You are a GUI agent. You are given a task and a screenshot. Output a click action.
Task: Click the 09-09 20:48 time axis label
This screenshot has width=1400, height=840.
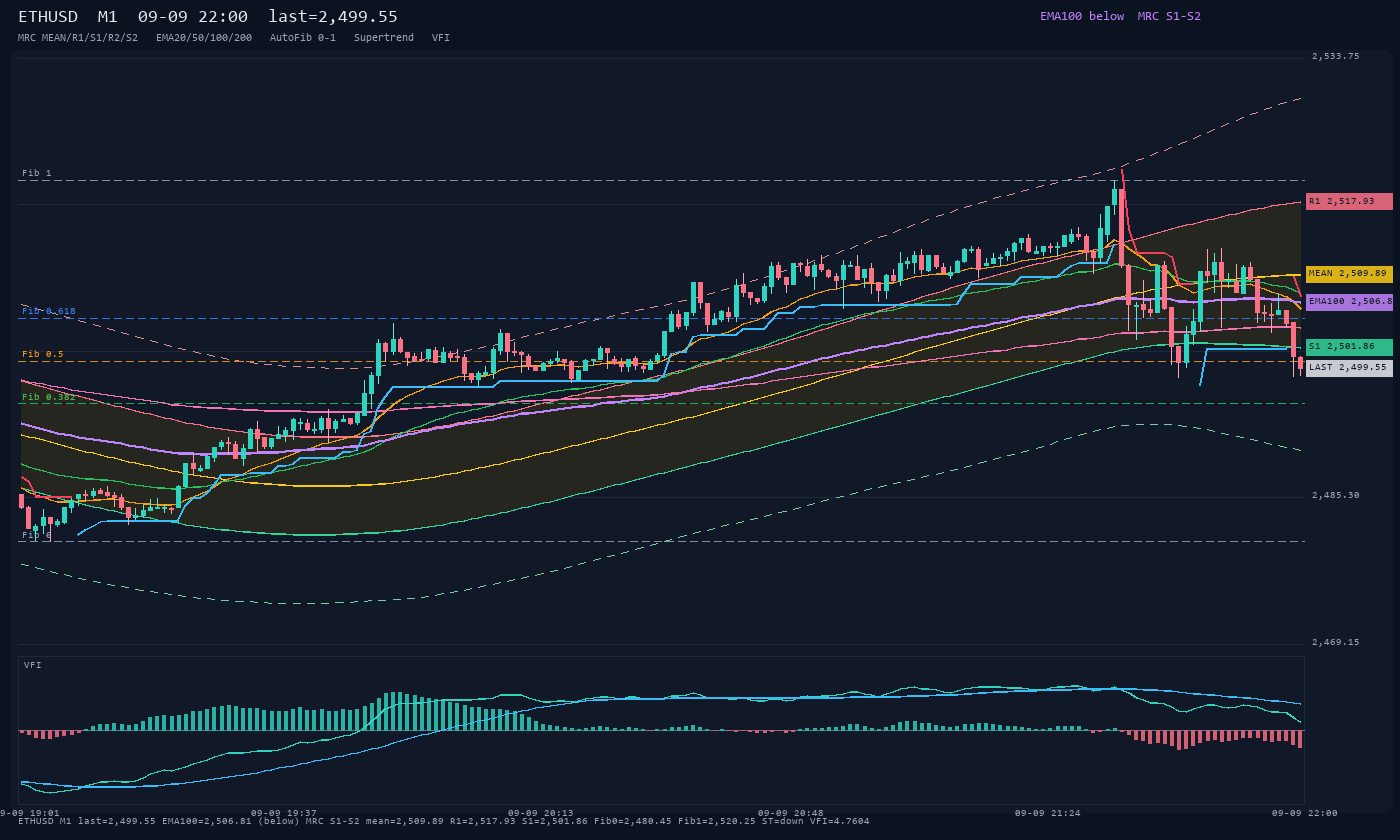pyautogui.click(x=791, y=813)
